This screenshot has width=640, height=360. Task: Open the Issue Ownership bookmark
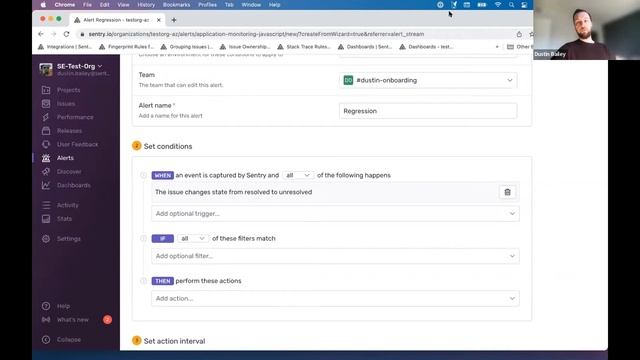(245, 47)
